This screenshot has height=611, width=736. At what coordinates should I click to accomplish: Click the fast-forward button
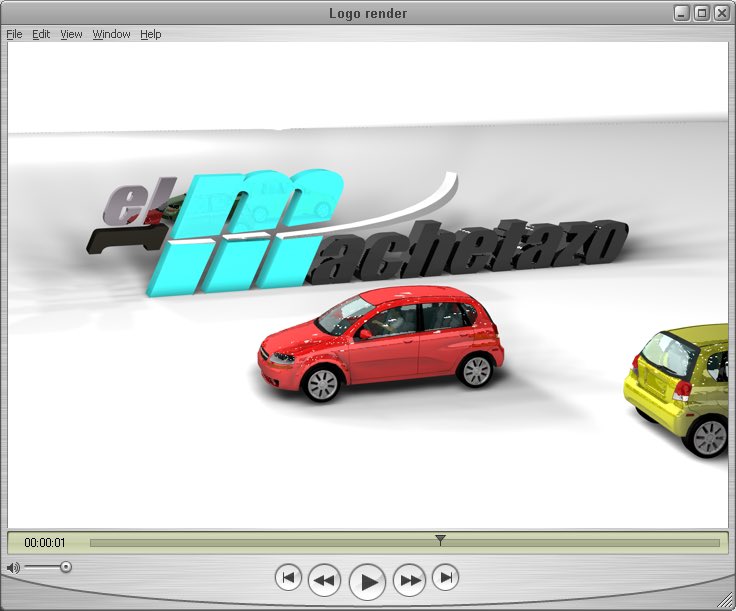click(x=409, y=580)
